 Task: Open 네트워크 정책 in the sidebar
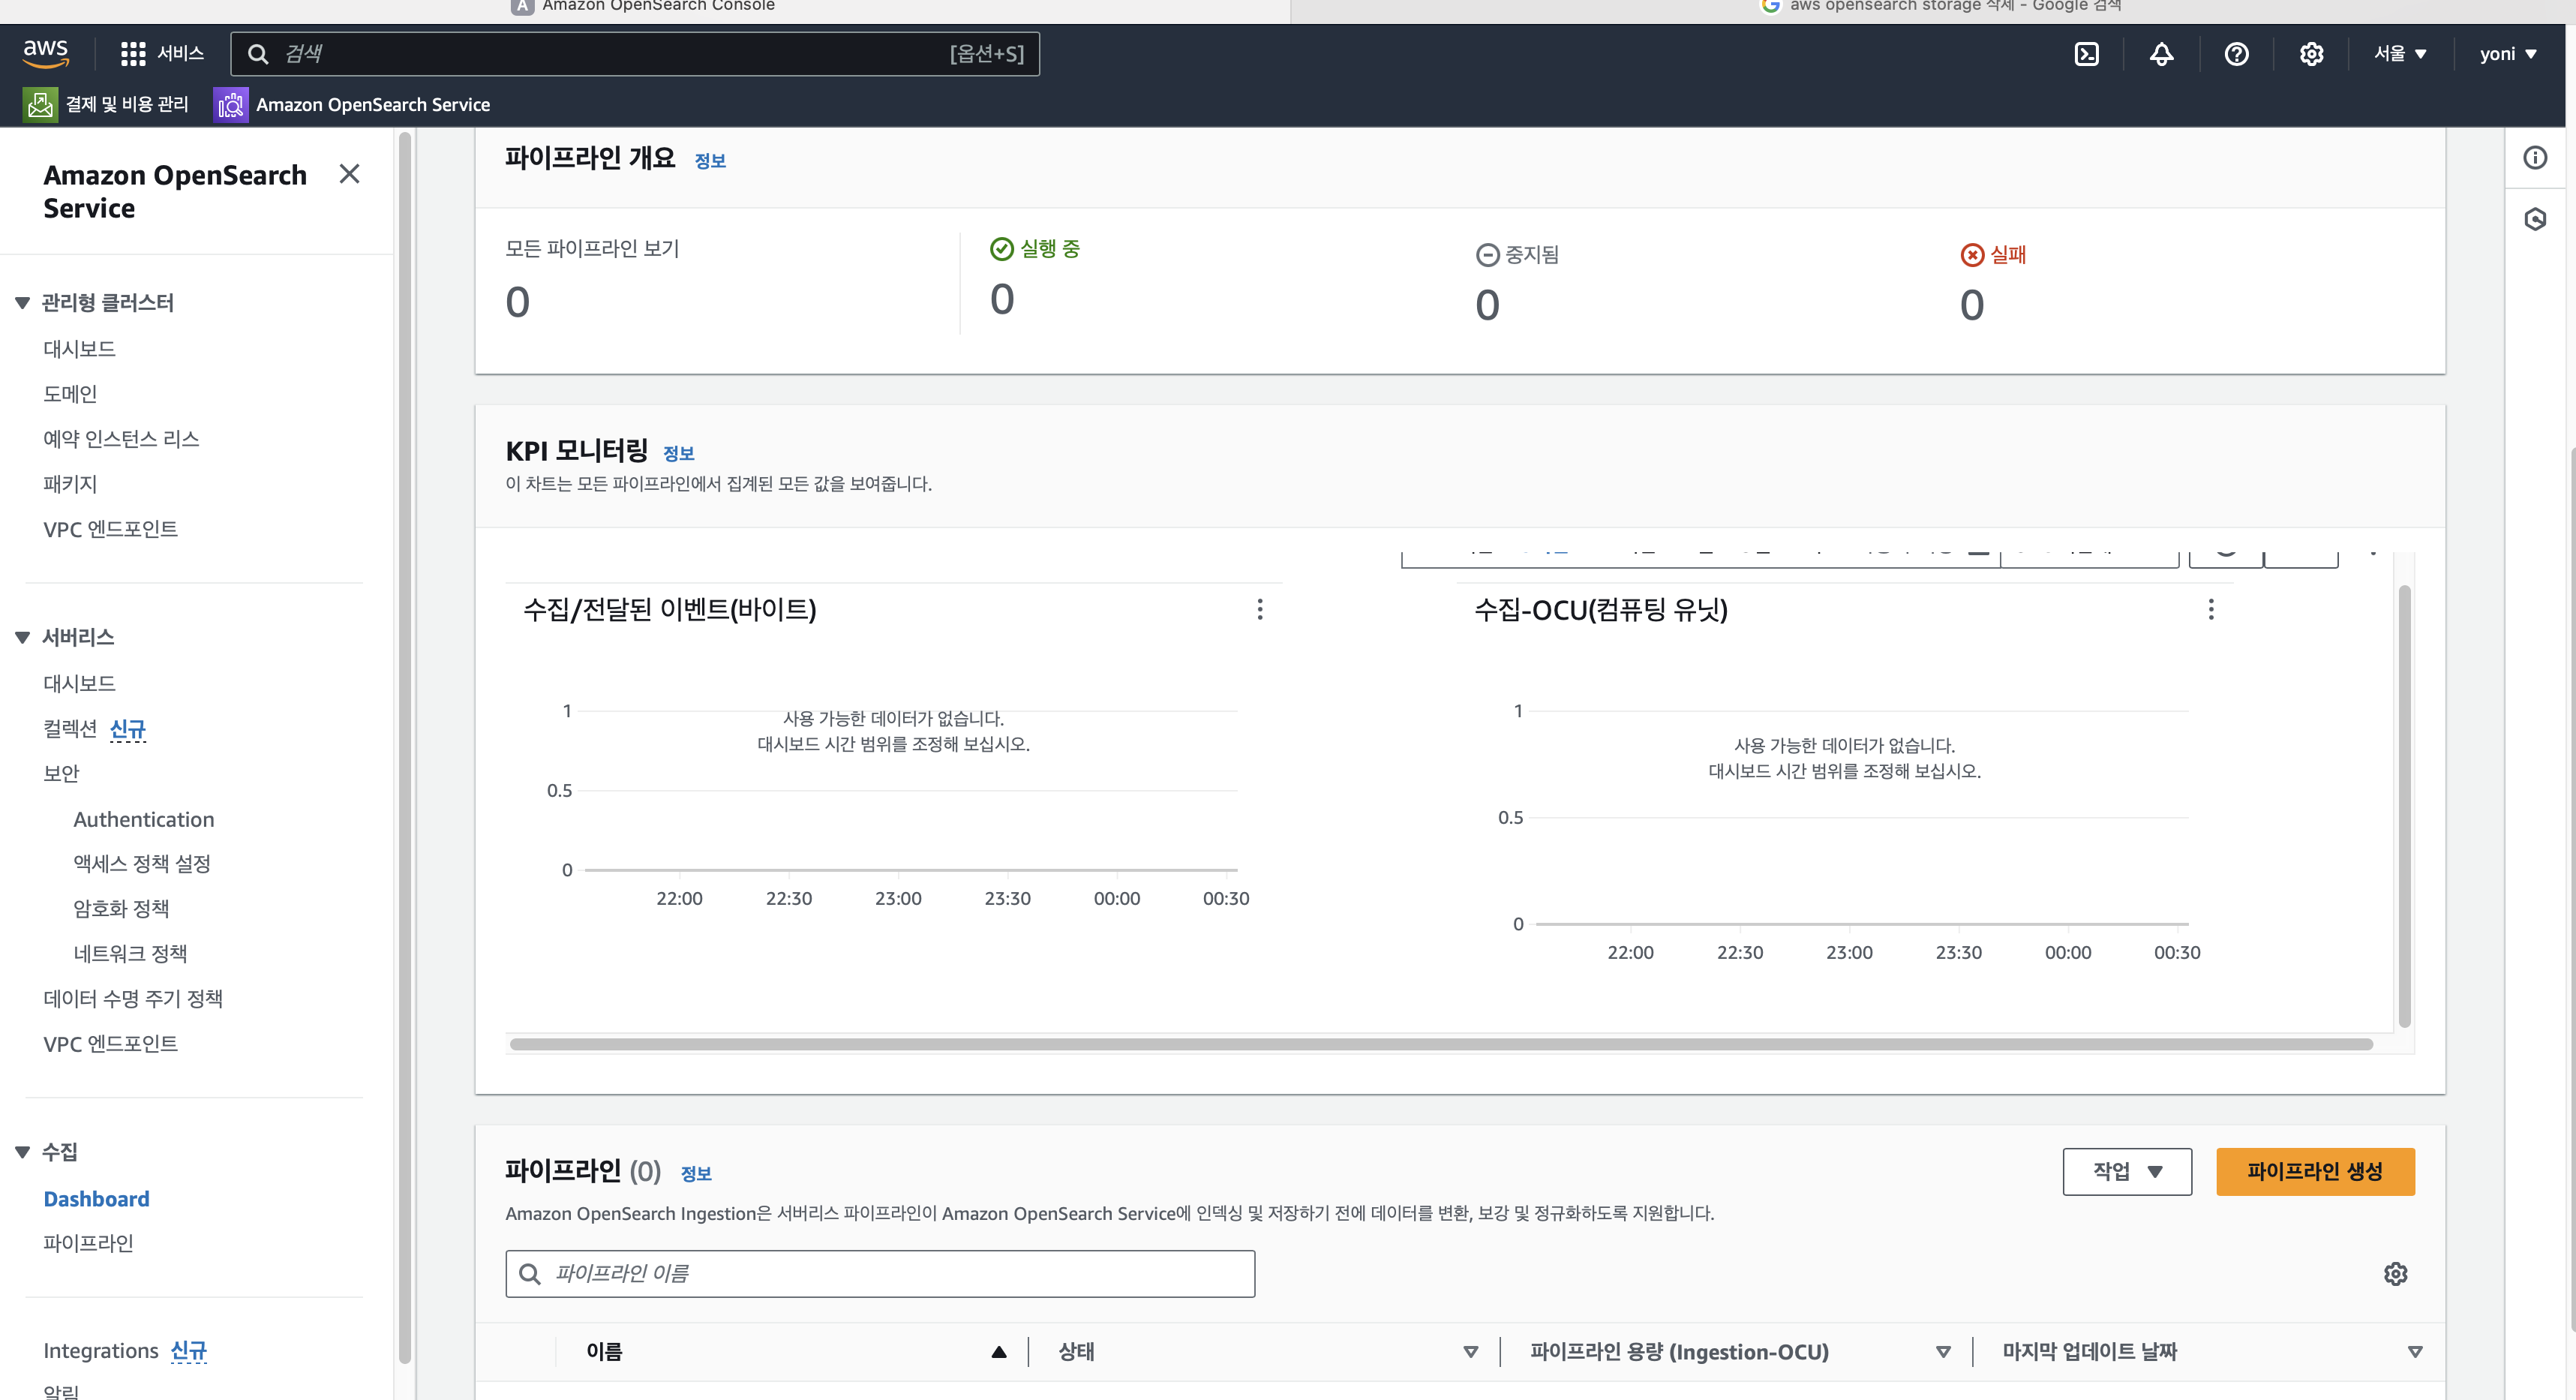[x=130, y=954]
